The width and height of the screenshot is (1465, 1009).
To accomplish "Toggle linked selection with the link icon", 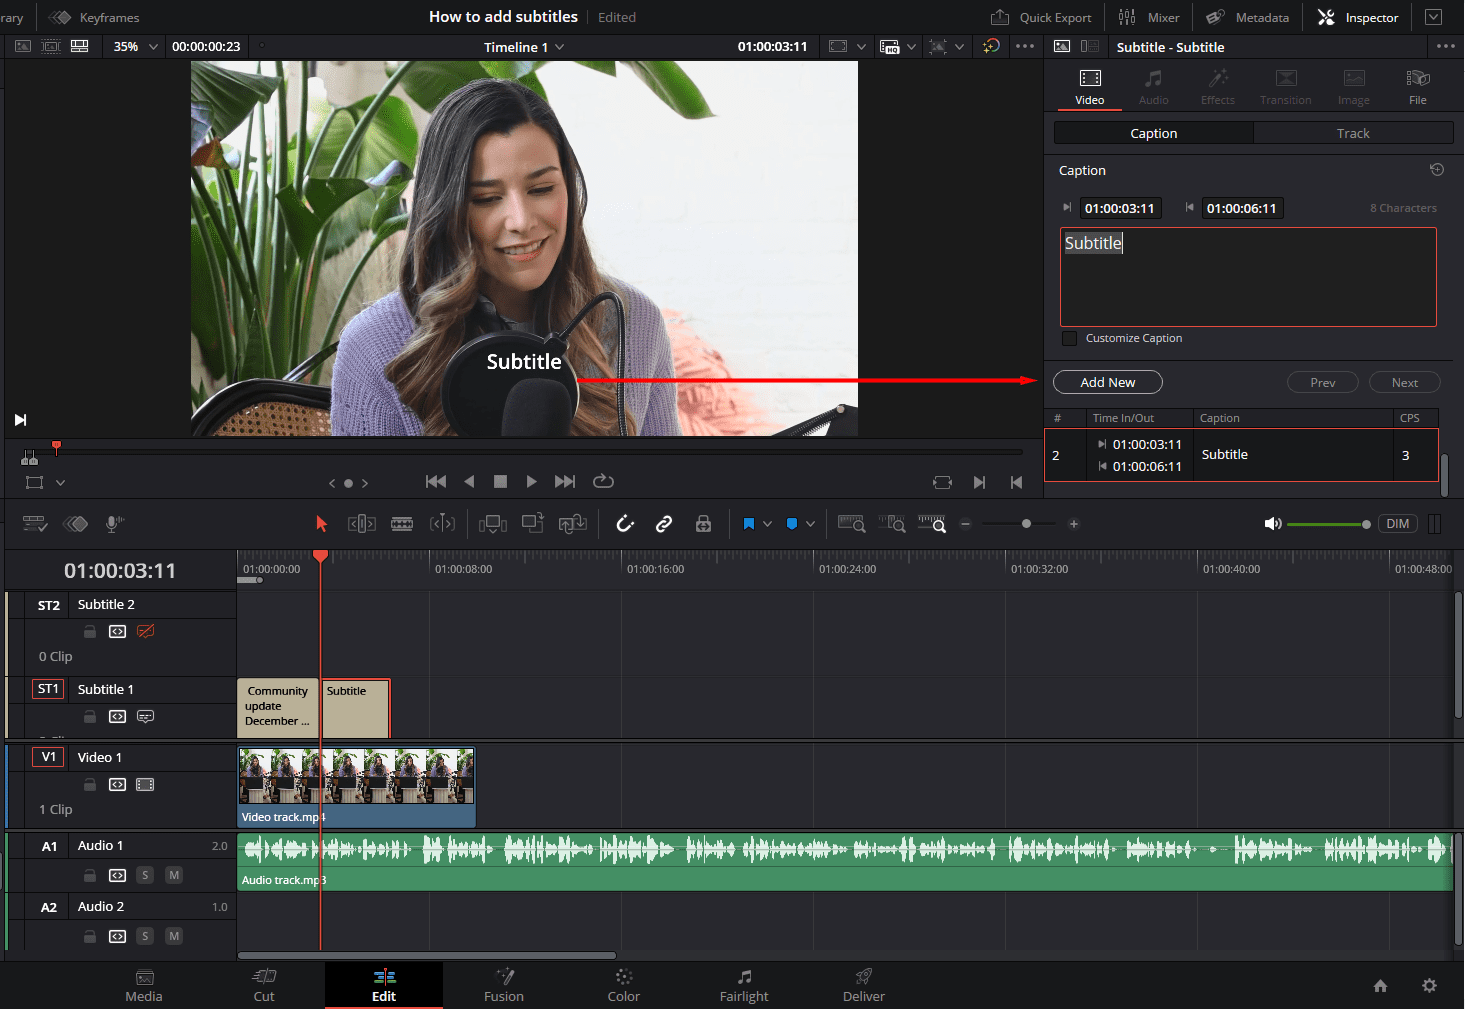I will tap(663, 523).
